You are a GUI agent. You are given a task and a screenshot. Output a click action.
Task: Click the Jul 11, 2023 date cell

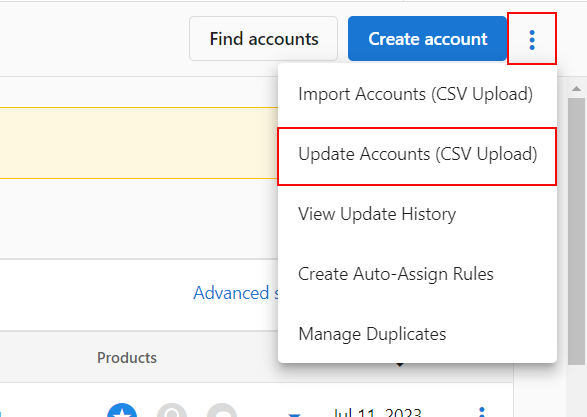click(x=377, y=412)
